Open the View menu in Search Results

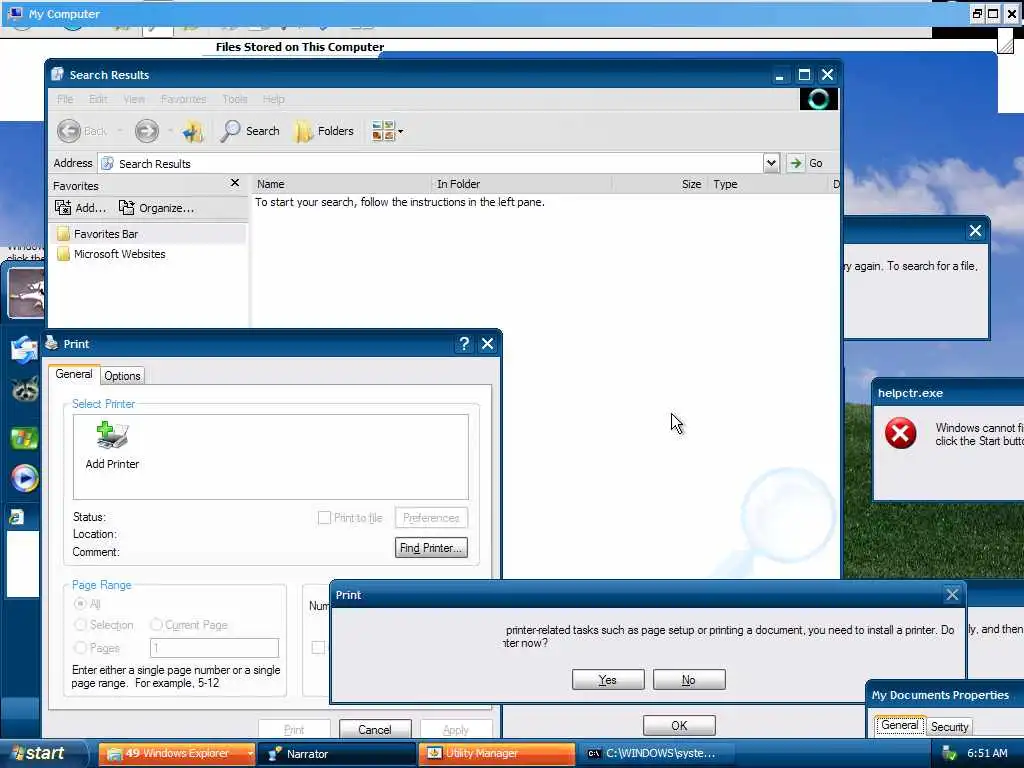click(x=134, y=99)
